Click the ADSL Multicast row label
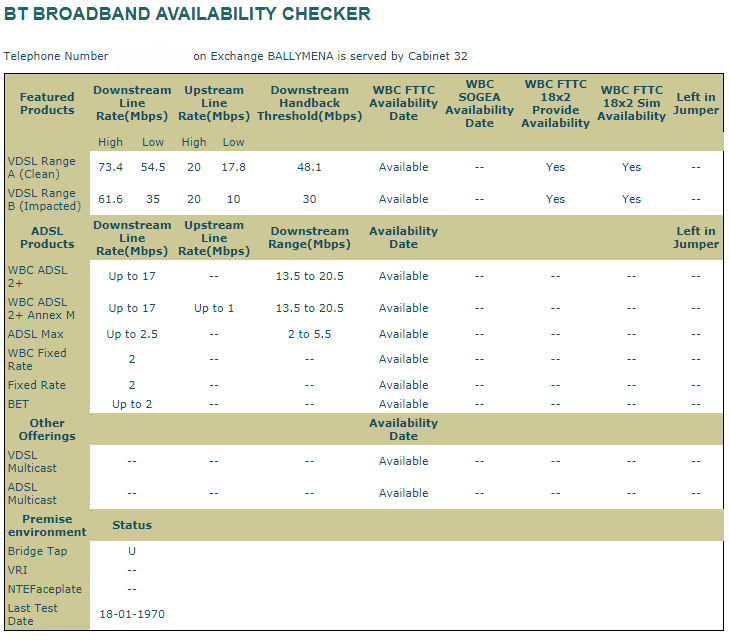 tap(33, 493)
